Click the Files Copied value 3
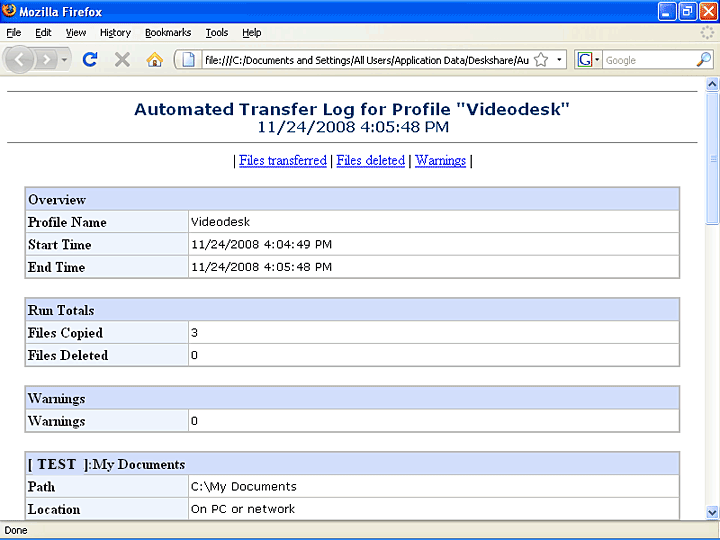The height and width of the screenshot is (540, 720). click(x=194, y=333)
